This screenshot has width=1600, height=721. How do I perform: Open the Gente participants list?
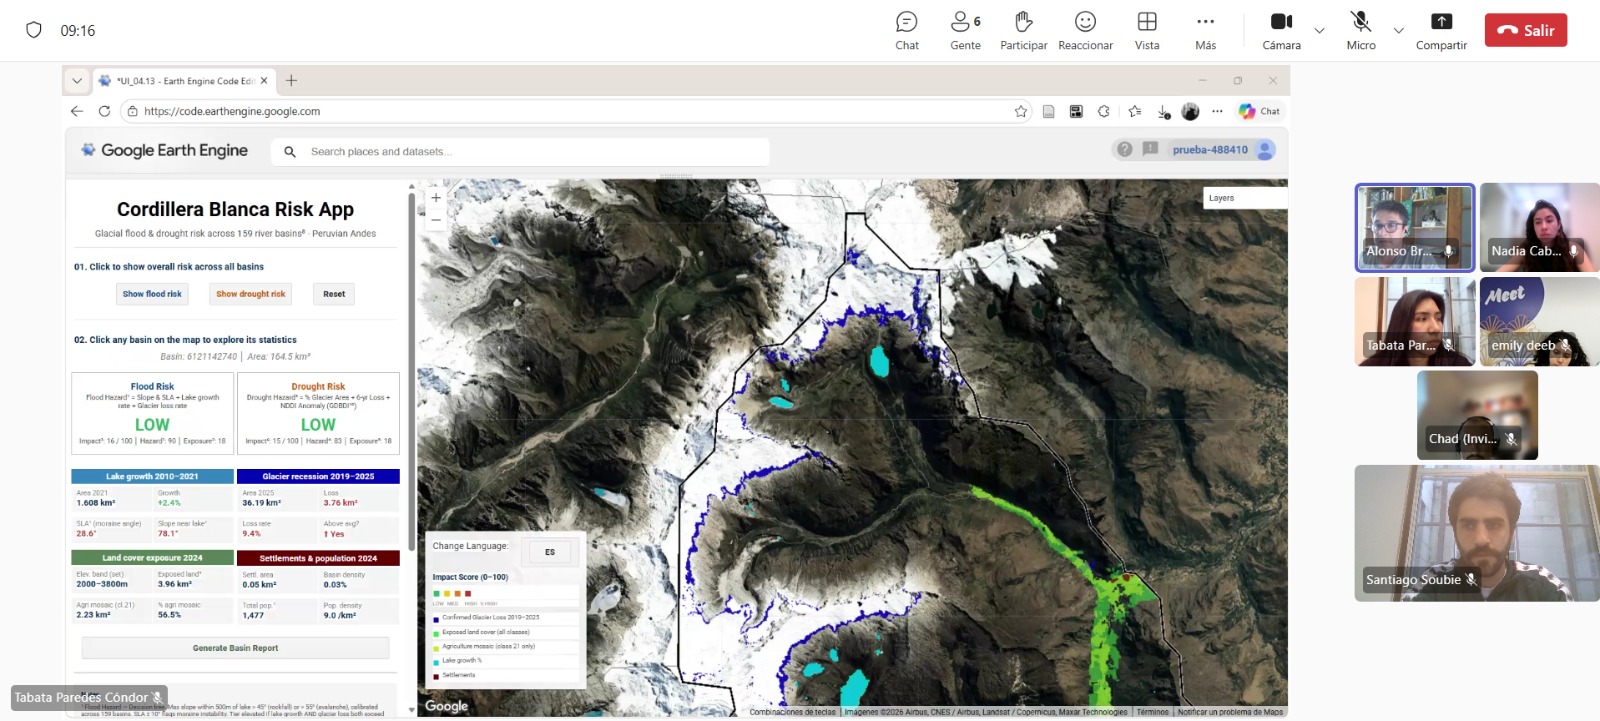[965, 30]
